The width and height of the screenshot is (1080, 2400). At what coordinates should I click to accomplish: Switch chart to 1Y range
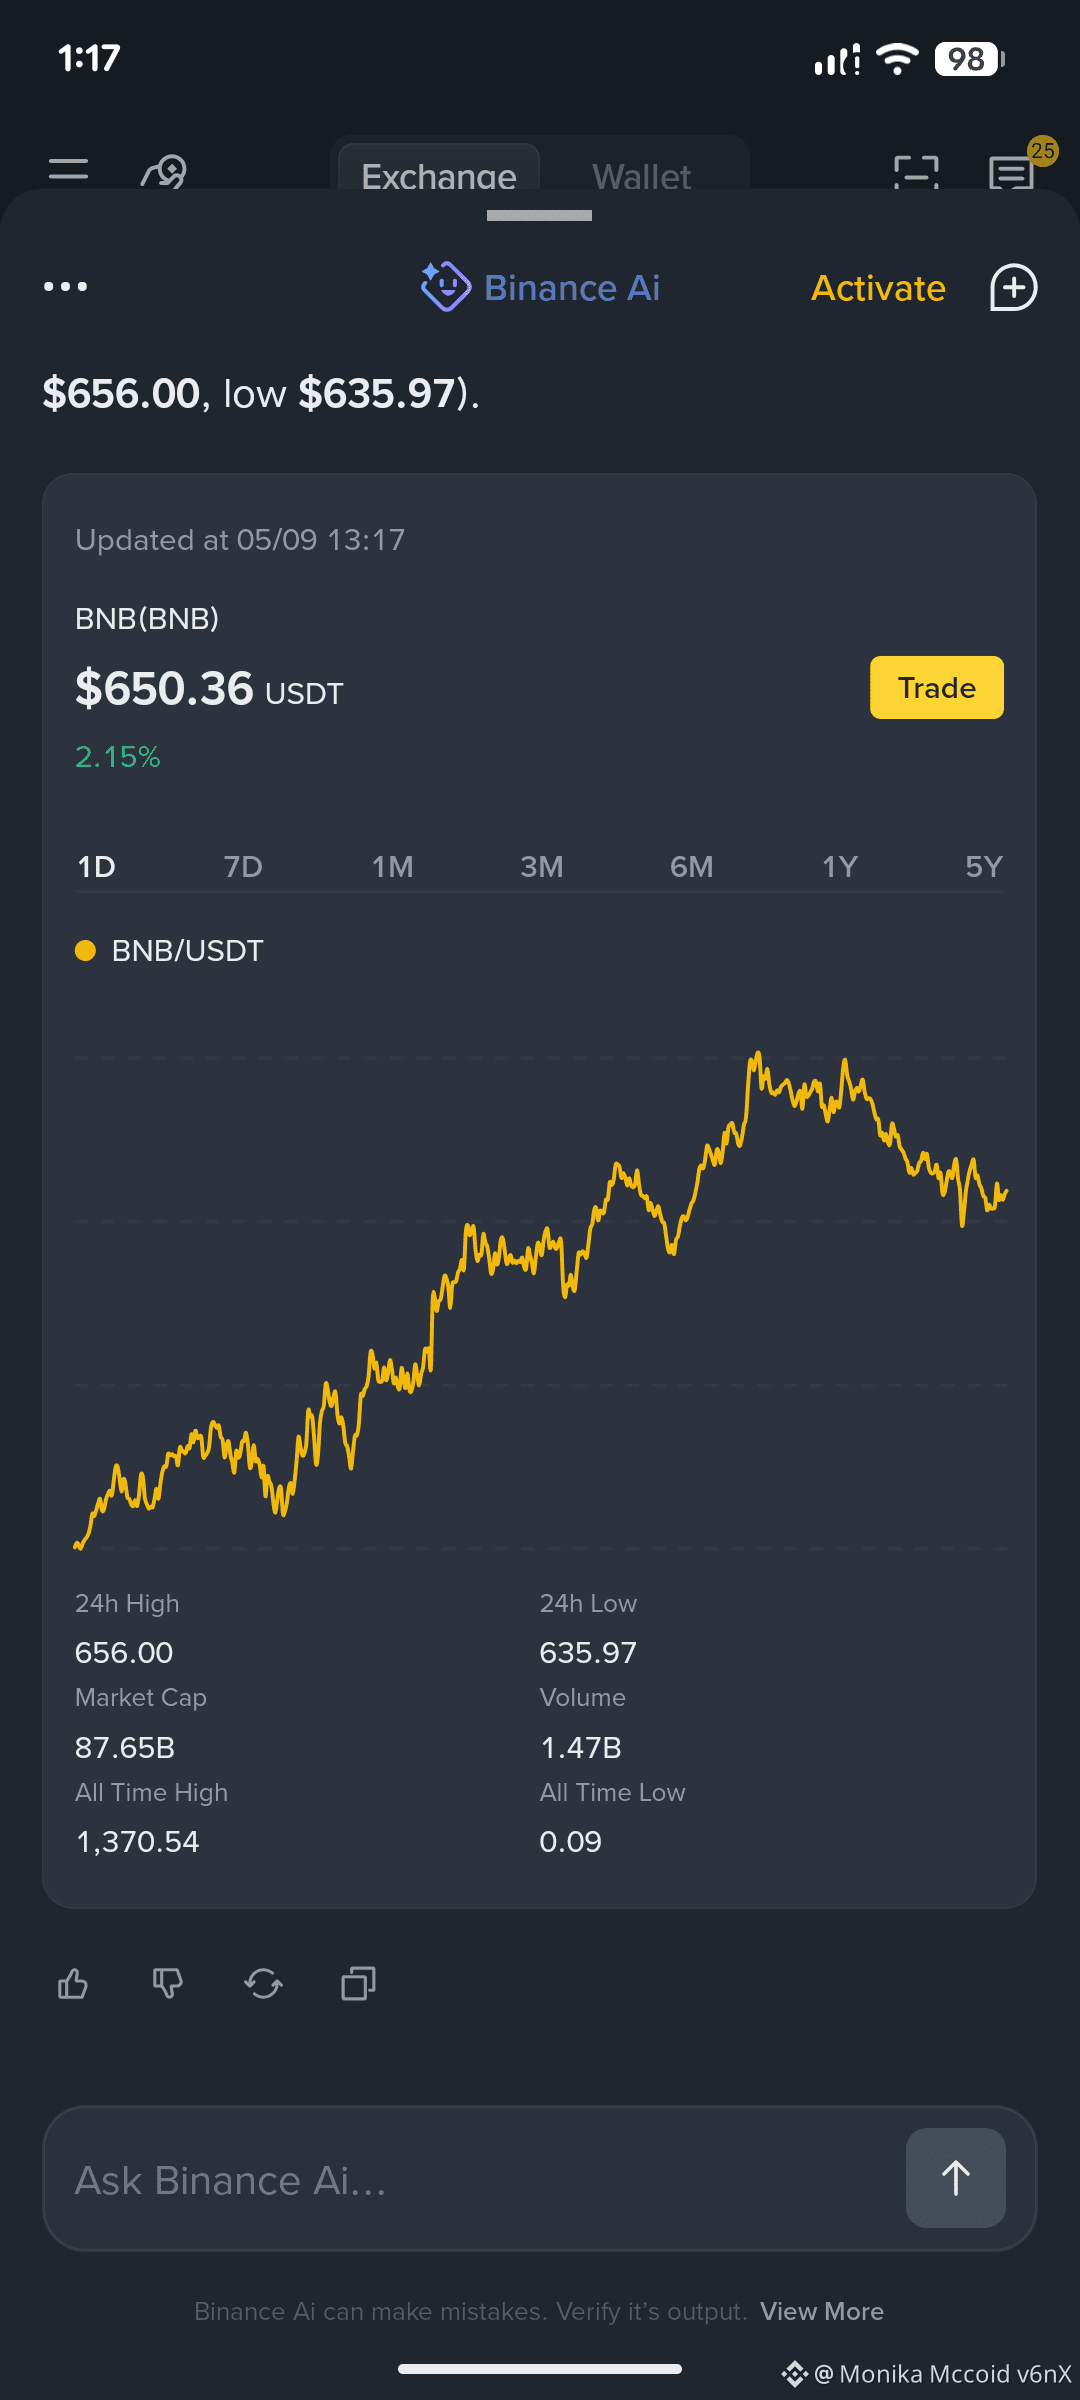tap(840, 866)
